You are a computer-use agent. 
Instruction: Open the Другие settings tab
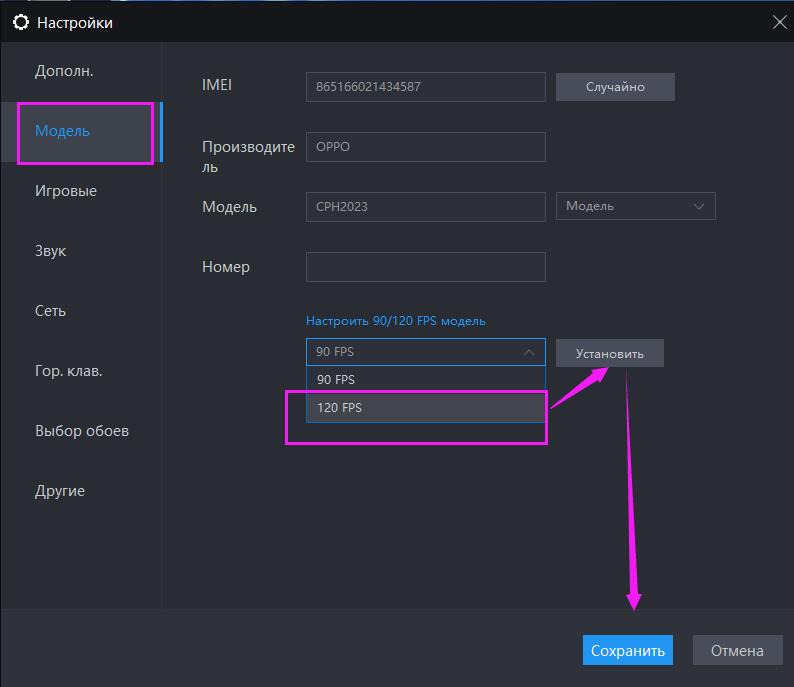point(60,491)
